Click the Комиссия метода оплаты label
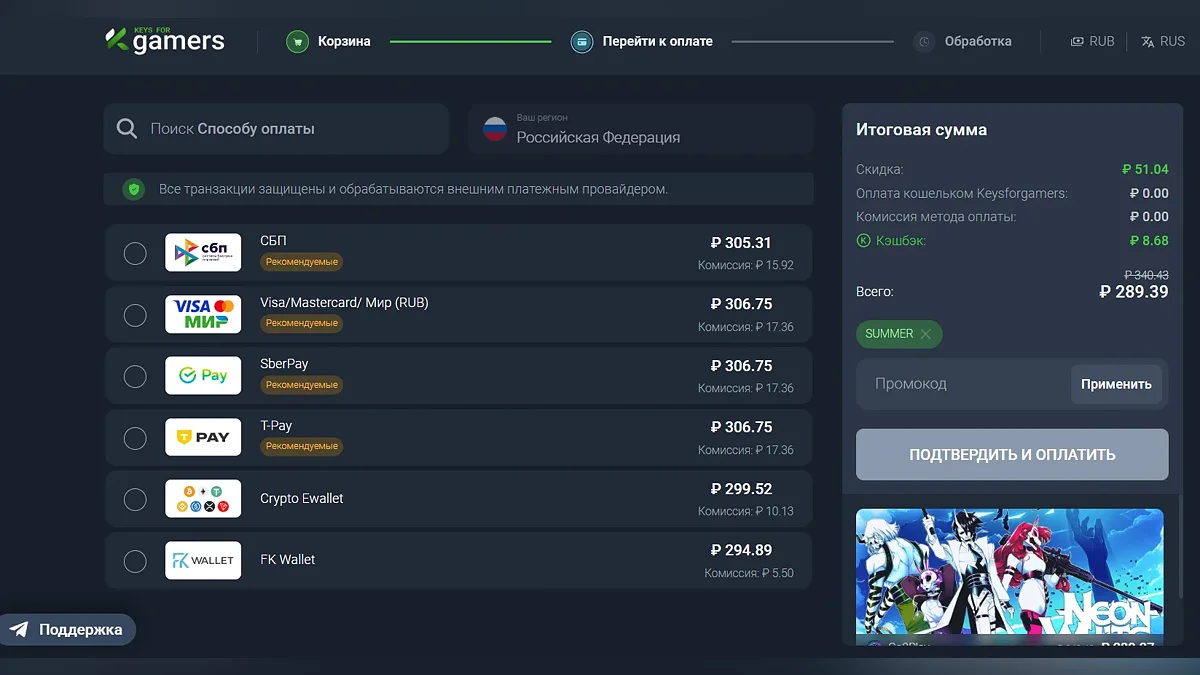This screenshot has height=675, width=1200. tap(936, 217)
